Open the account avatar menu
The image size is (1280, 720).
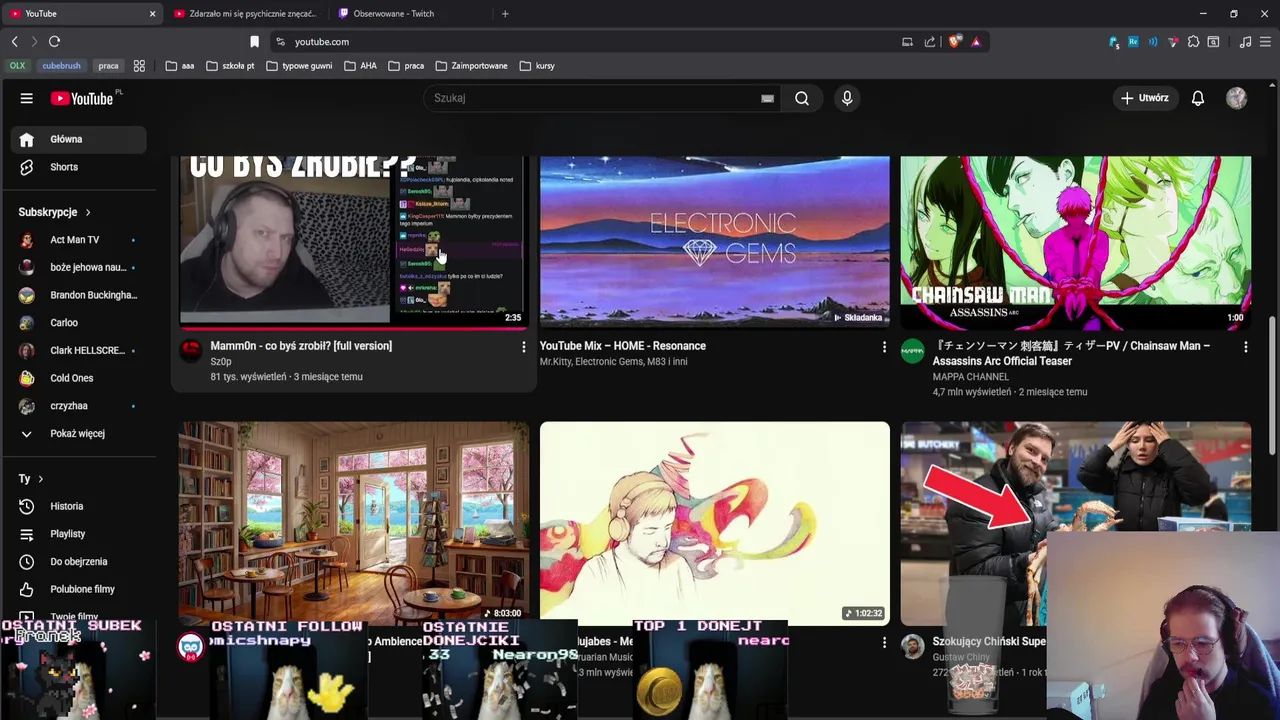[x=1237, y=98]
